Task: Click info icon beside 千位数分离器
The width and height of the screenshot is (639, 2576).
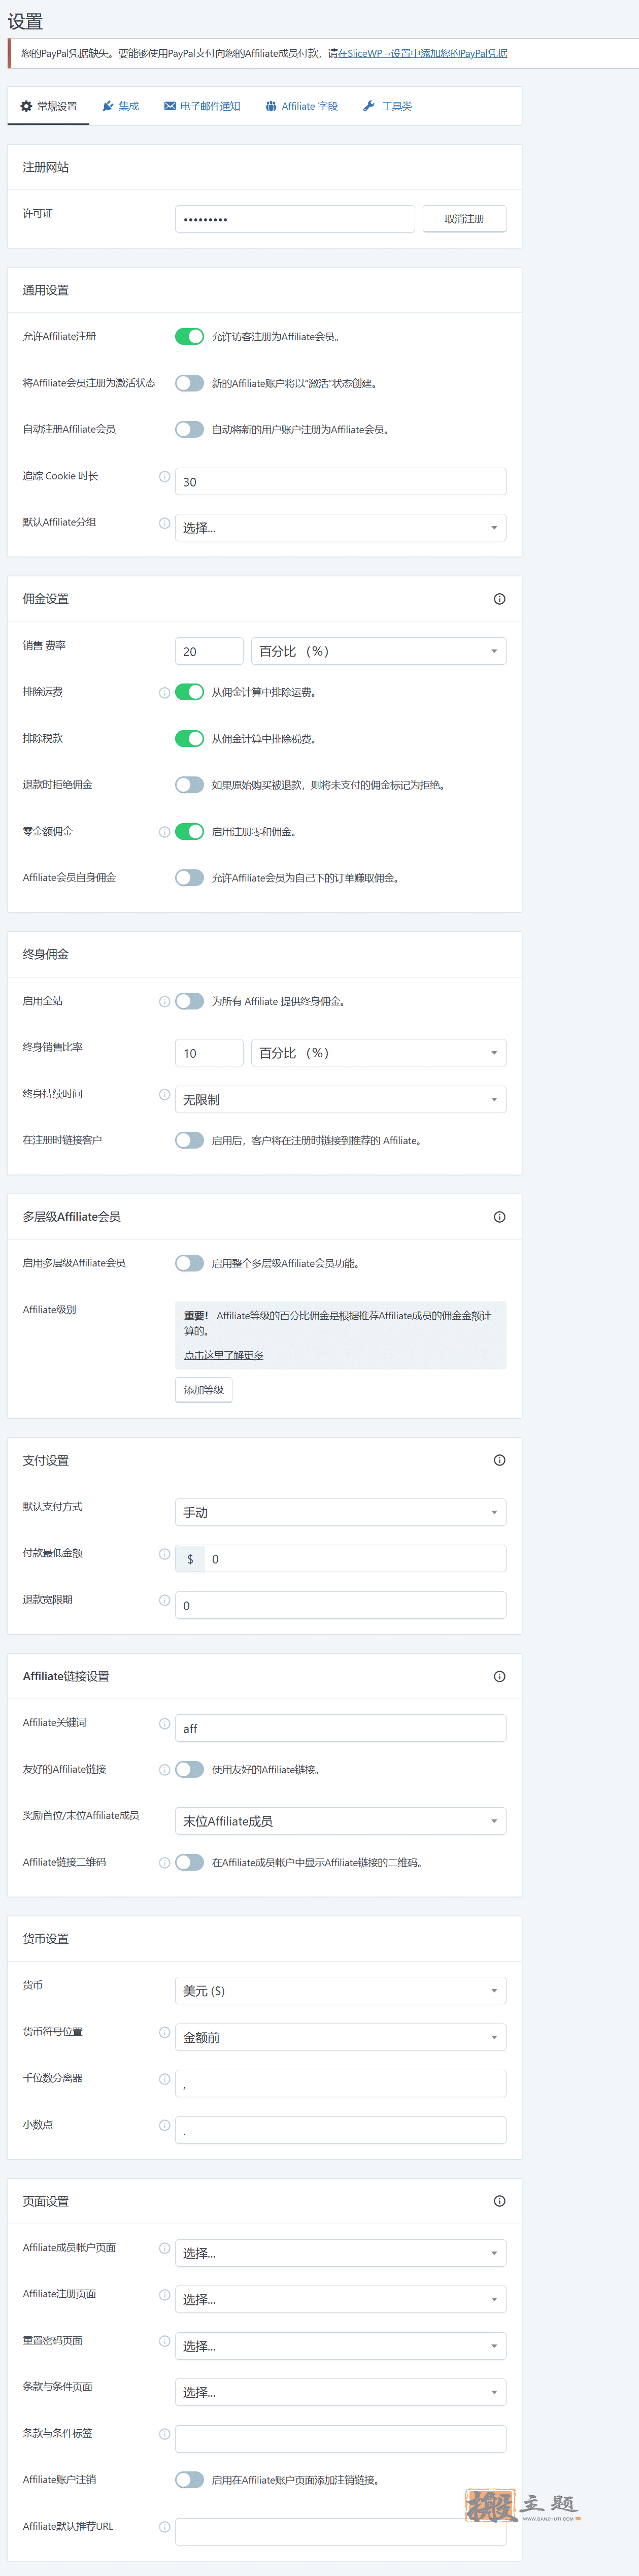Action: point(164,2079)
